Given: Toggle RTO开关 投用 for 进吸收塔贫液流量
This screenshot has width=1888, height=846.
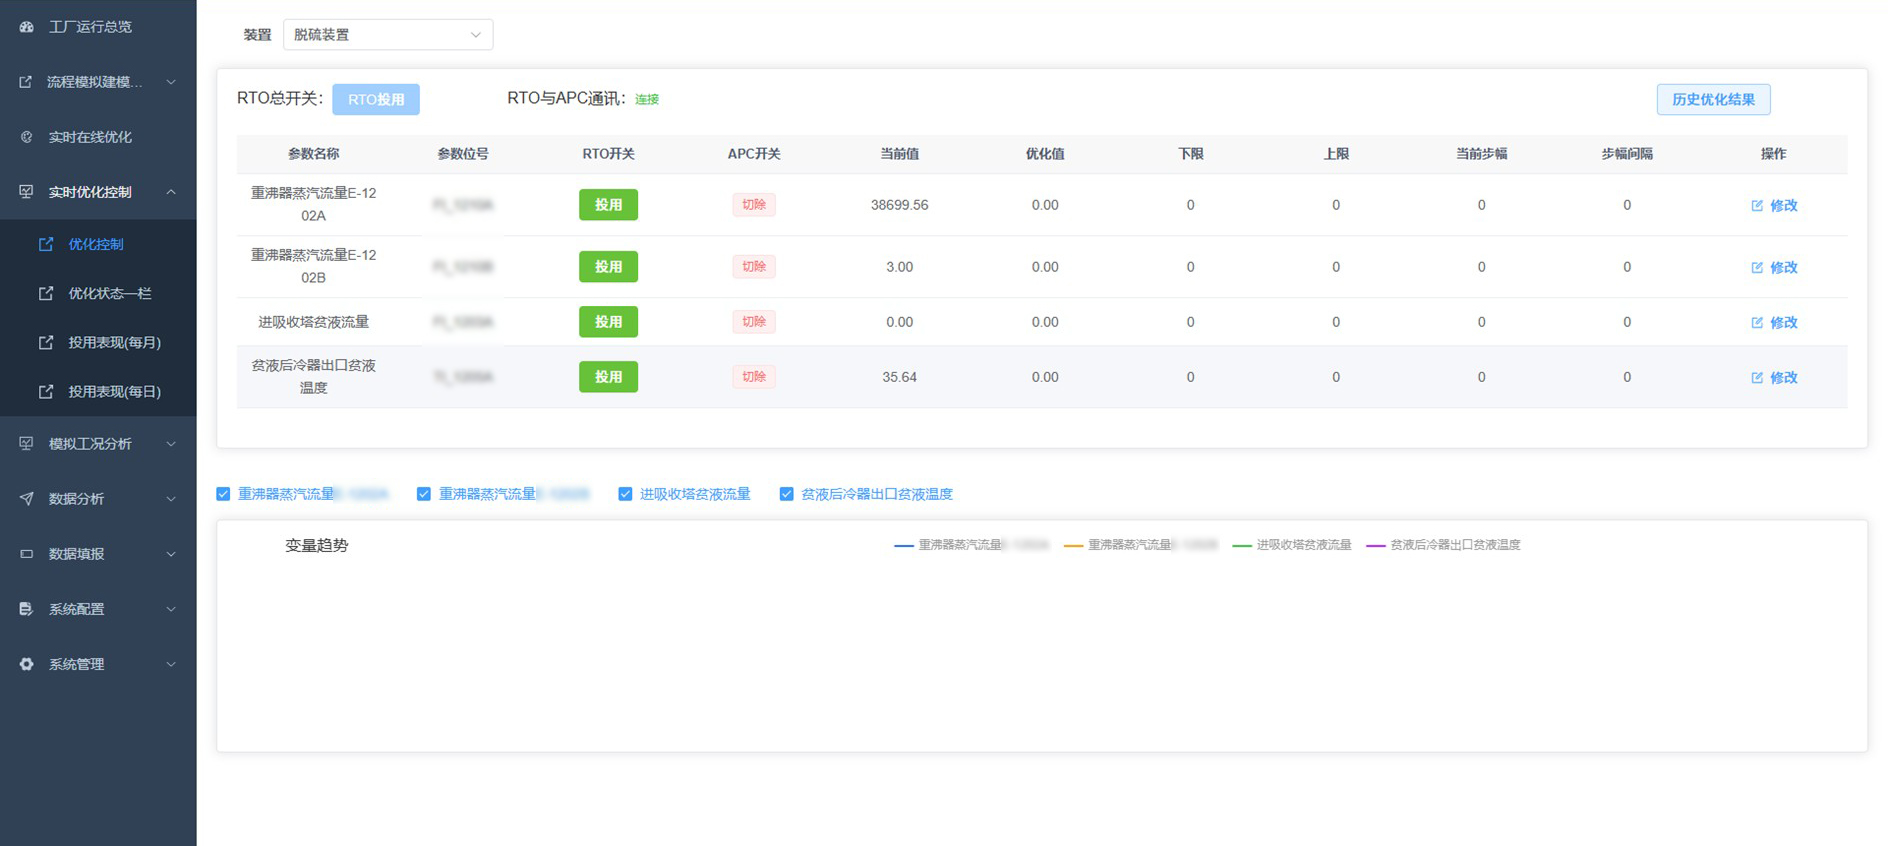Looking at the screenshot, I should point(608,322).
